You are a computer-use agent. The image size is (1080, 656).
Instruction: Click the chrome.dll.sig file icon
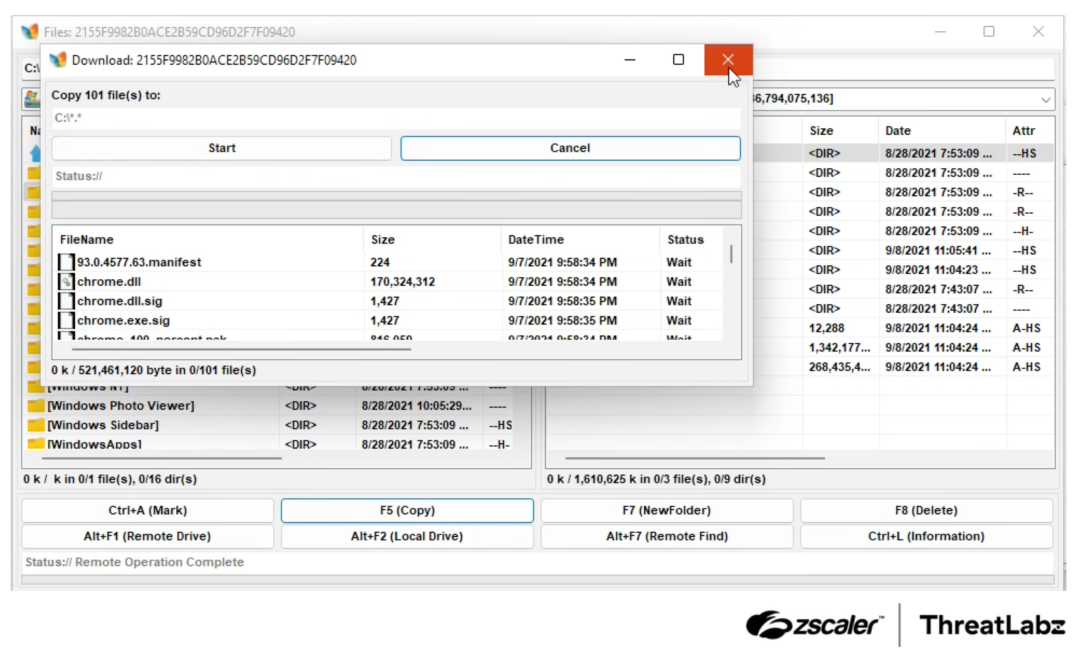(67, 301)
